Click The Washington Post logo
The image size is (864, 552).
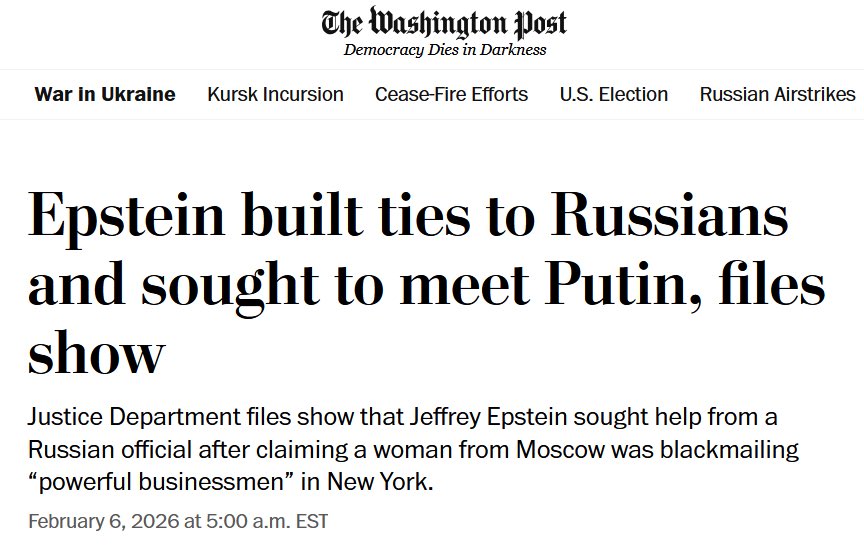pos(445,22)
